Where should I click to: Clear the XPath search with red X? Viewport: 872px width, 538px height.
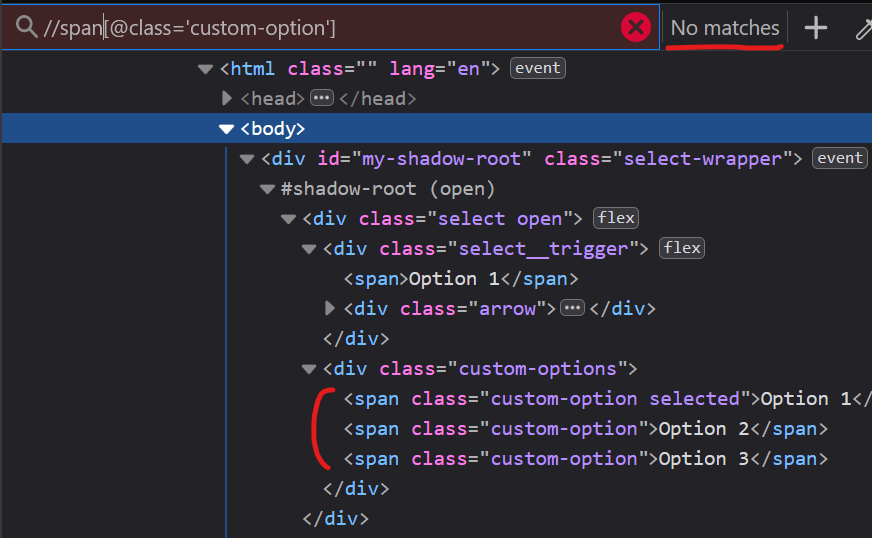click(635, 28)
